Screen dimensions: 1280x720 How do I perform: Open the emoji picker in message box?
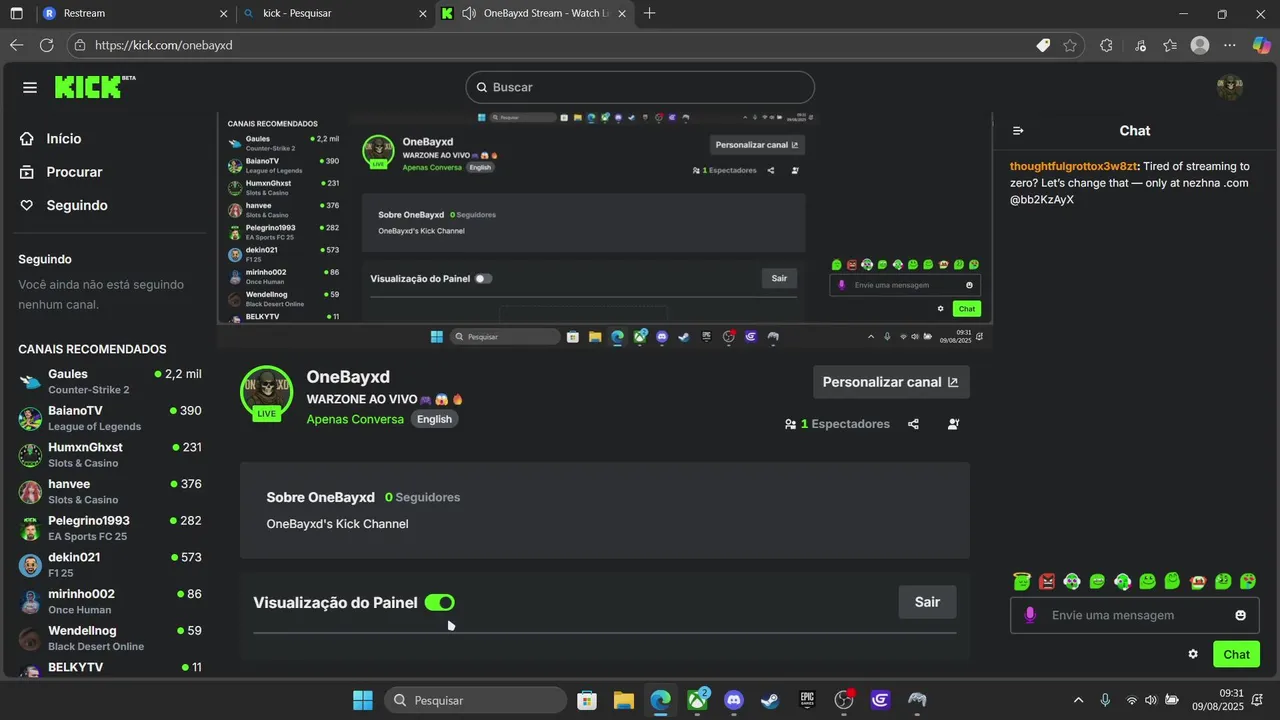pos(1240,615)
